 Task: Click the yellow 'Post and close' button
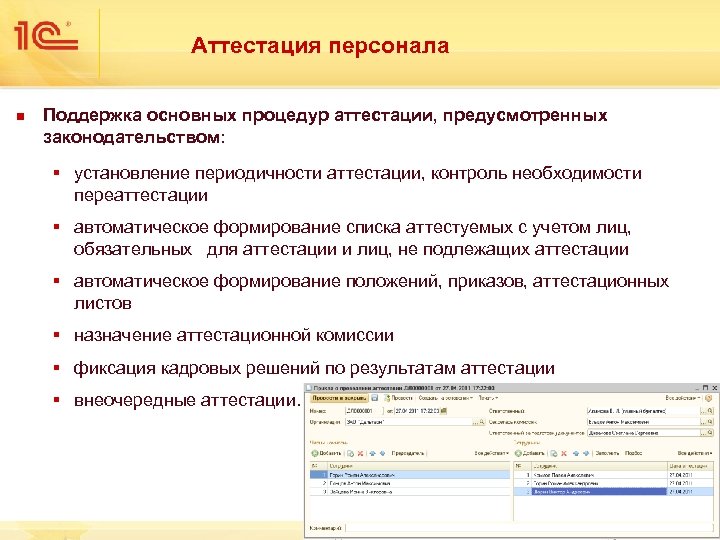339,398
